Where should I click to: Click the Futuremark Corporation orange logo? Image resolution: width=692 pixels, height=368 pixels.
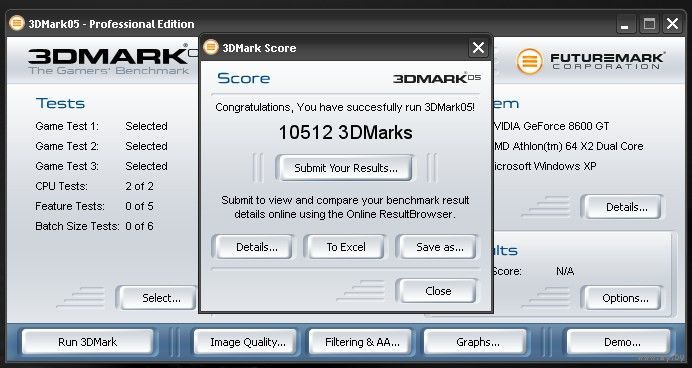point(530,61)
